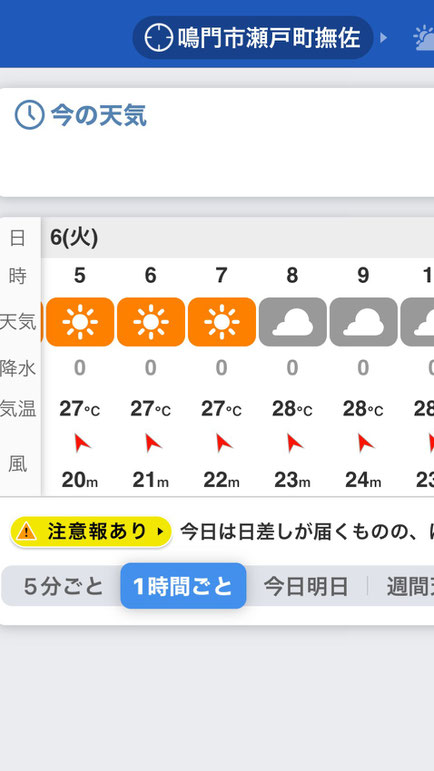Viewport: 434px width, 771px height.
Task: Tap the wind direction arrow for 9 o'clock
Action: tap(366, 443)
